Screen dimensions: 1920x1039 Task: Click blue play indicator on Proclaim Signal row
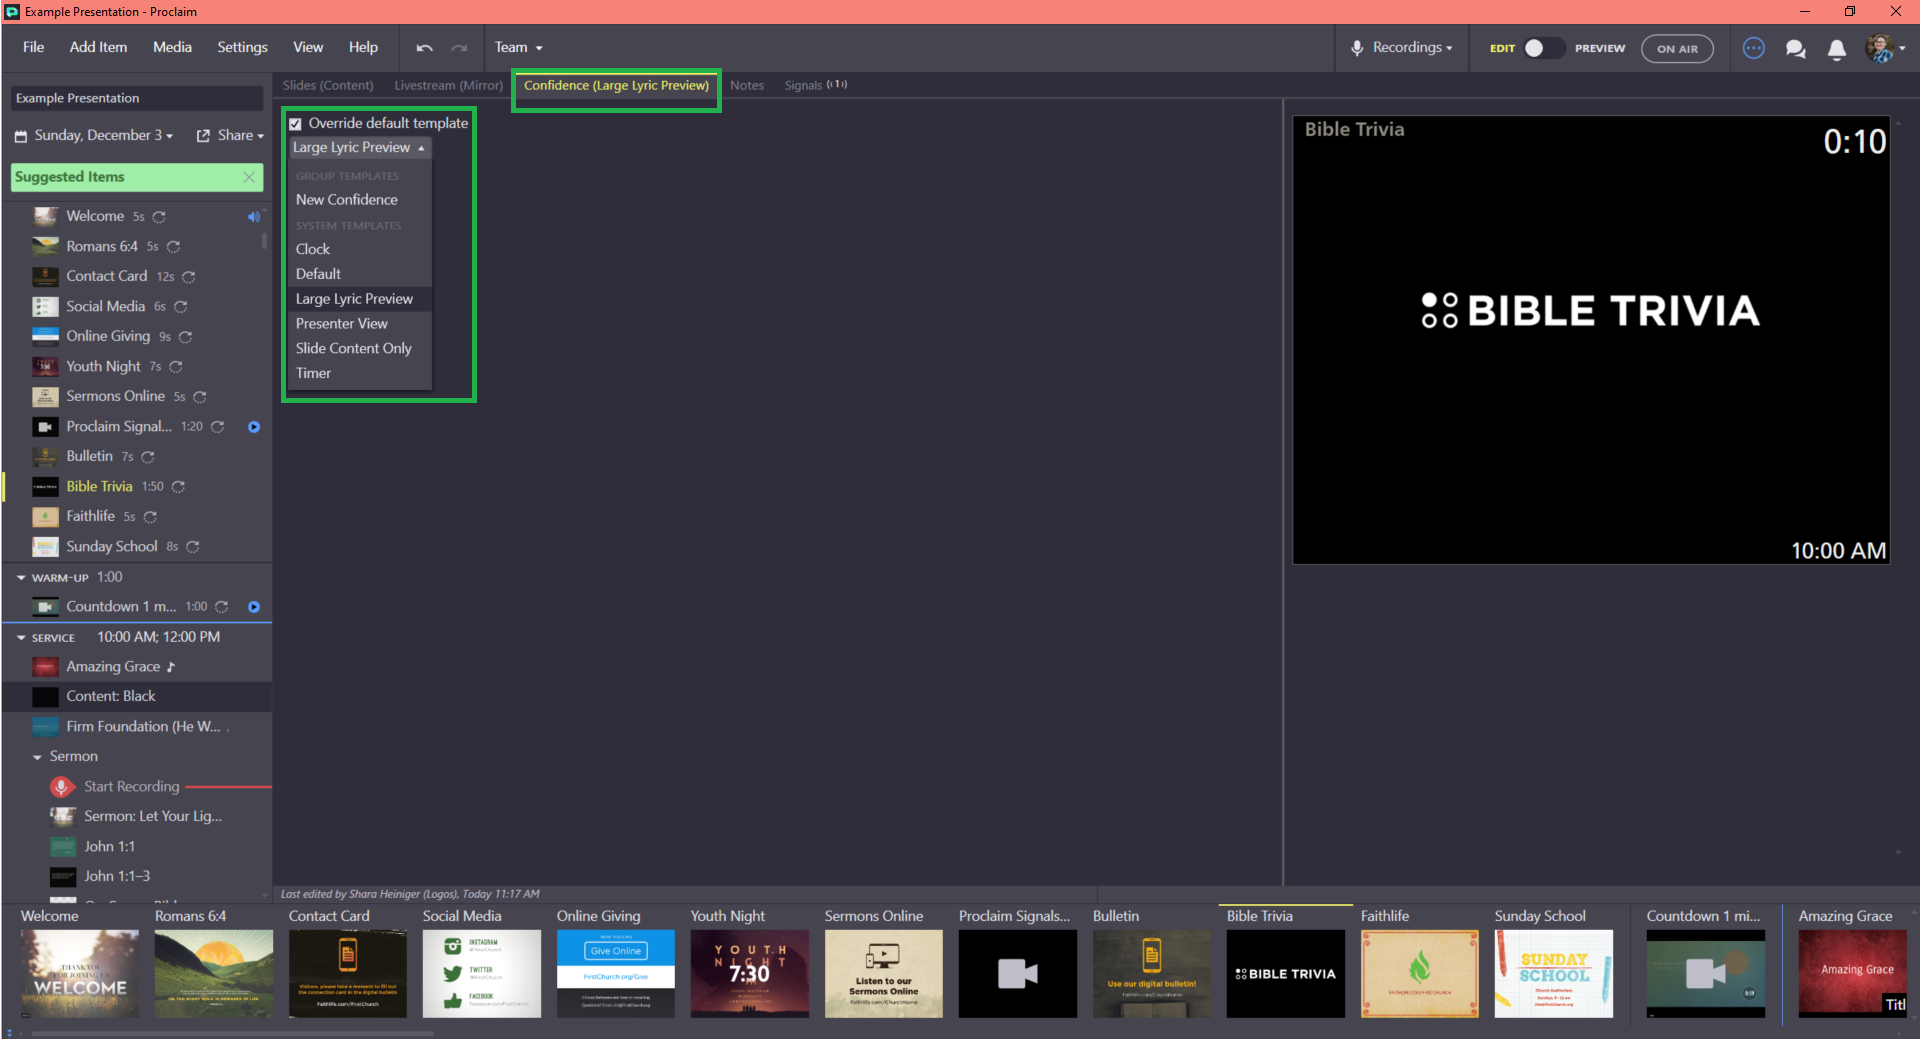pos(254,427)
